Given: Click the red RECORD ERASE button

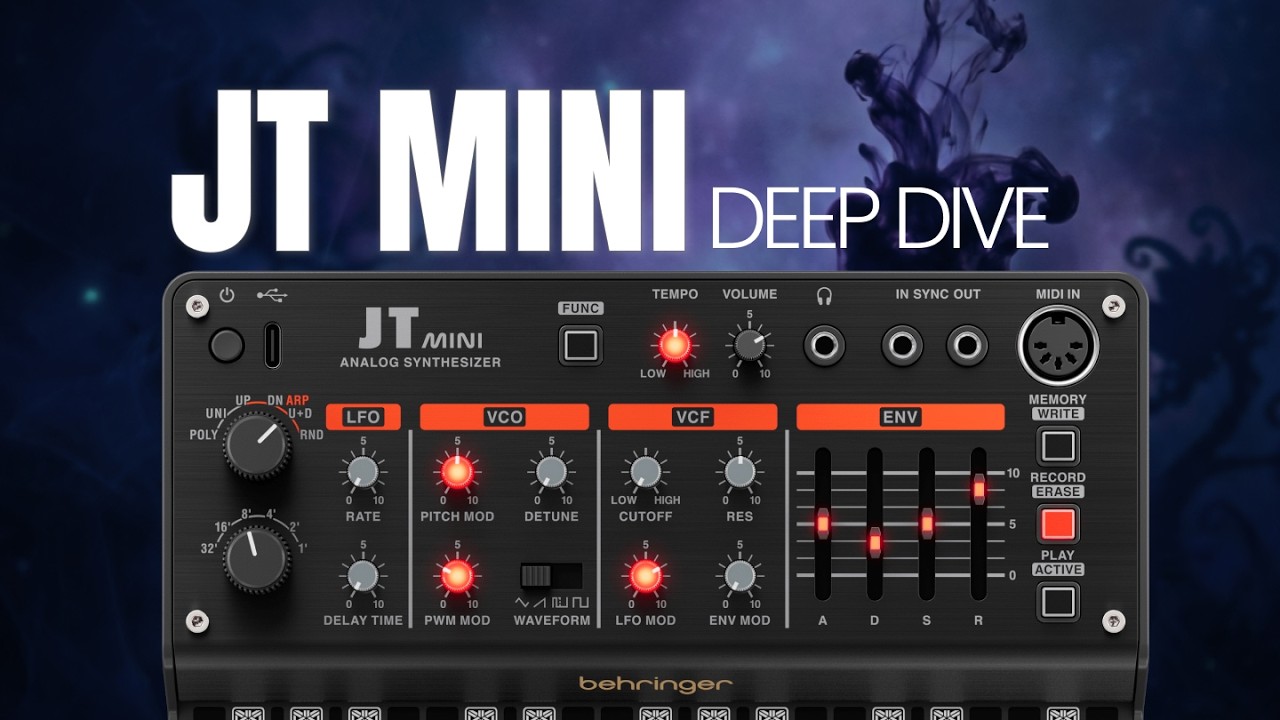Looking at the screenshot, I should pyautogui.click(x=1058, y=523).
